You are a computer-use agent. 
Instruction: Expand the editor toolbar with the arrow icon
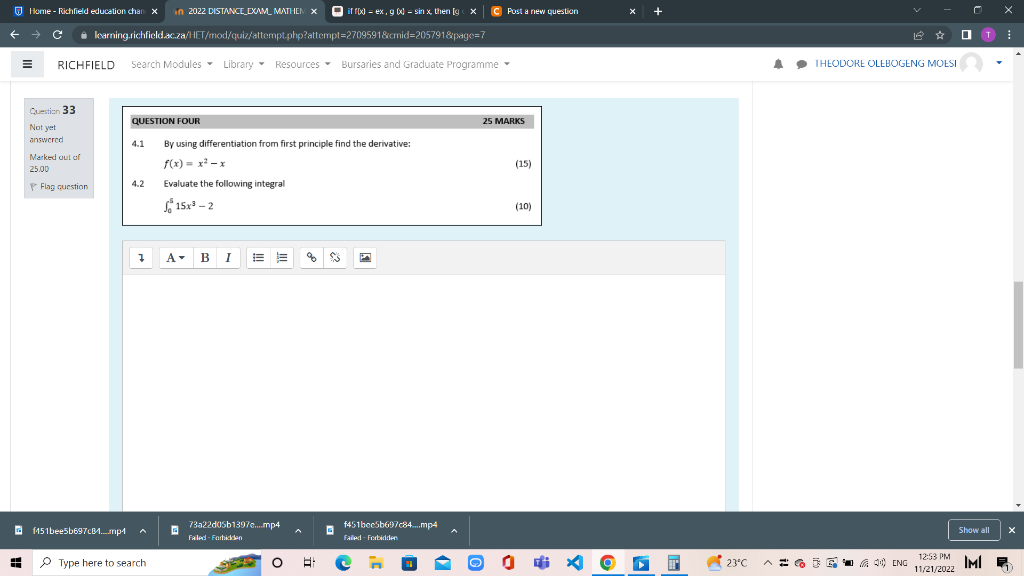pos(140,257)
